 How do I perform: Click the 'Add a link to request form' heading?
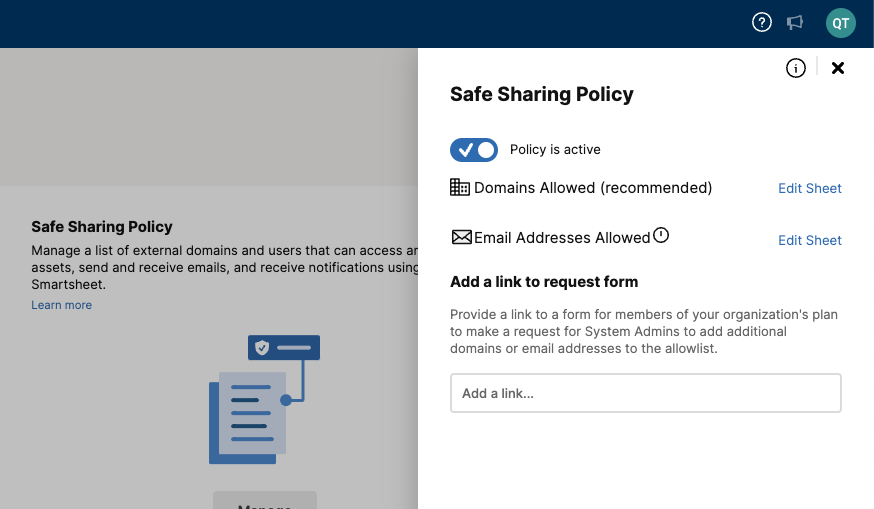click(x=544, y=282)
